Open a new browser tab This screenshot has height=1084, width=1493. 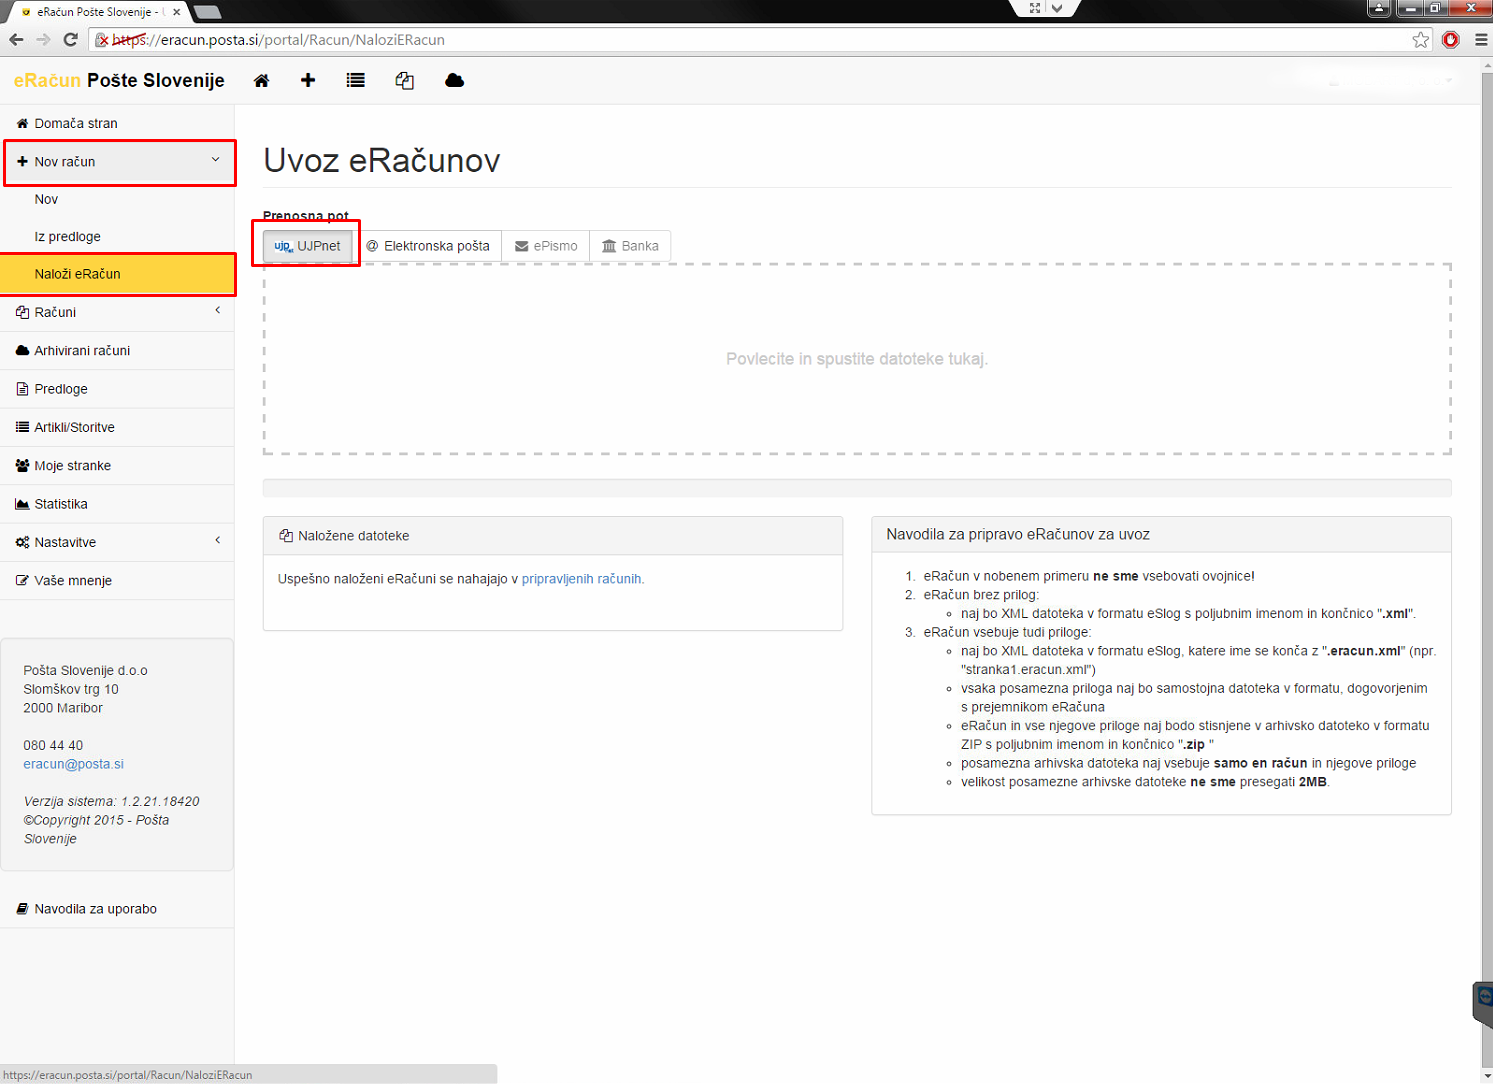(x=207, y=12)
